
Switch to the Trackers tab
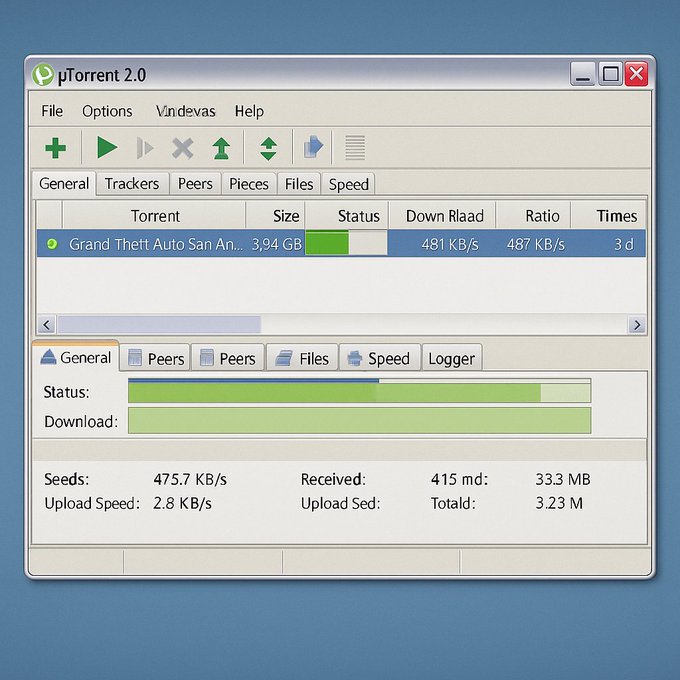click(132, 184)
